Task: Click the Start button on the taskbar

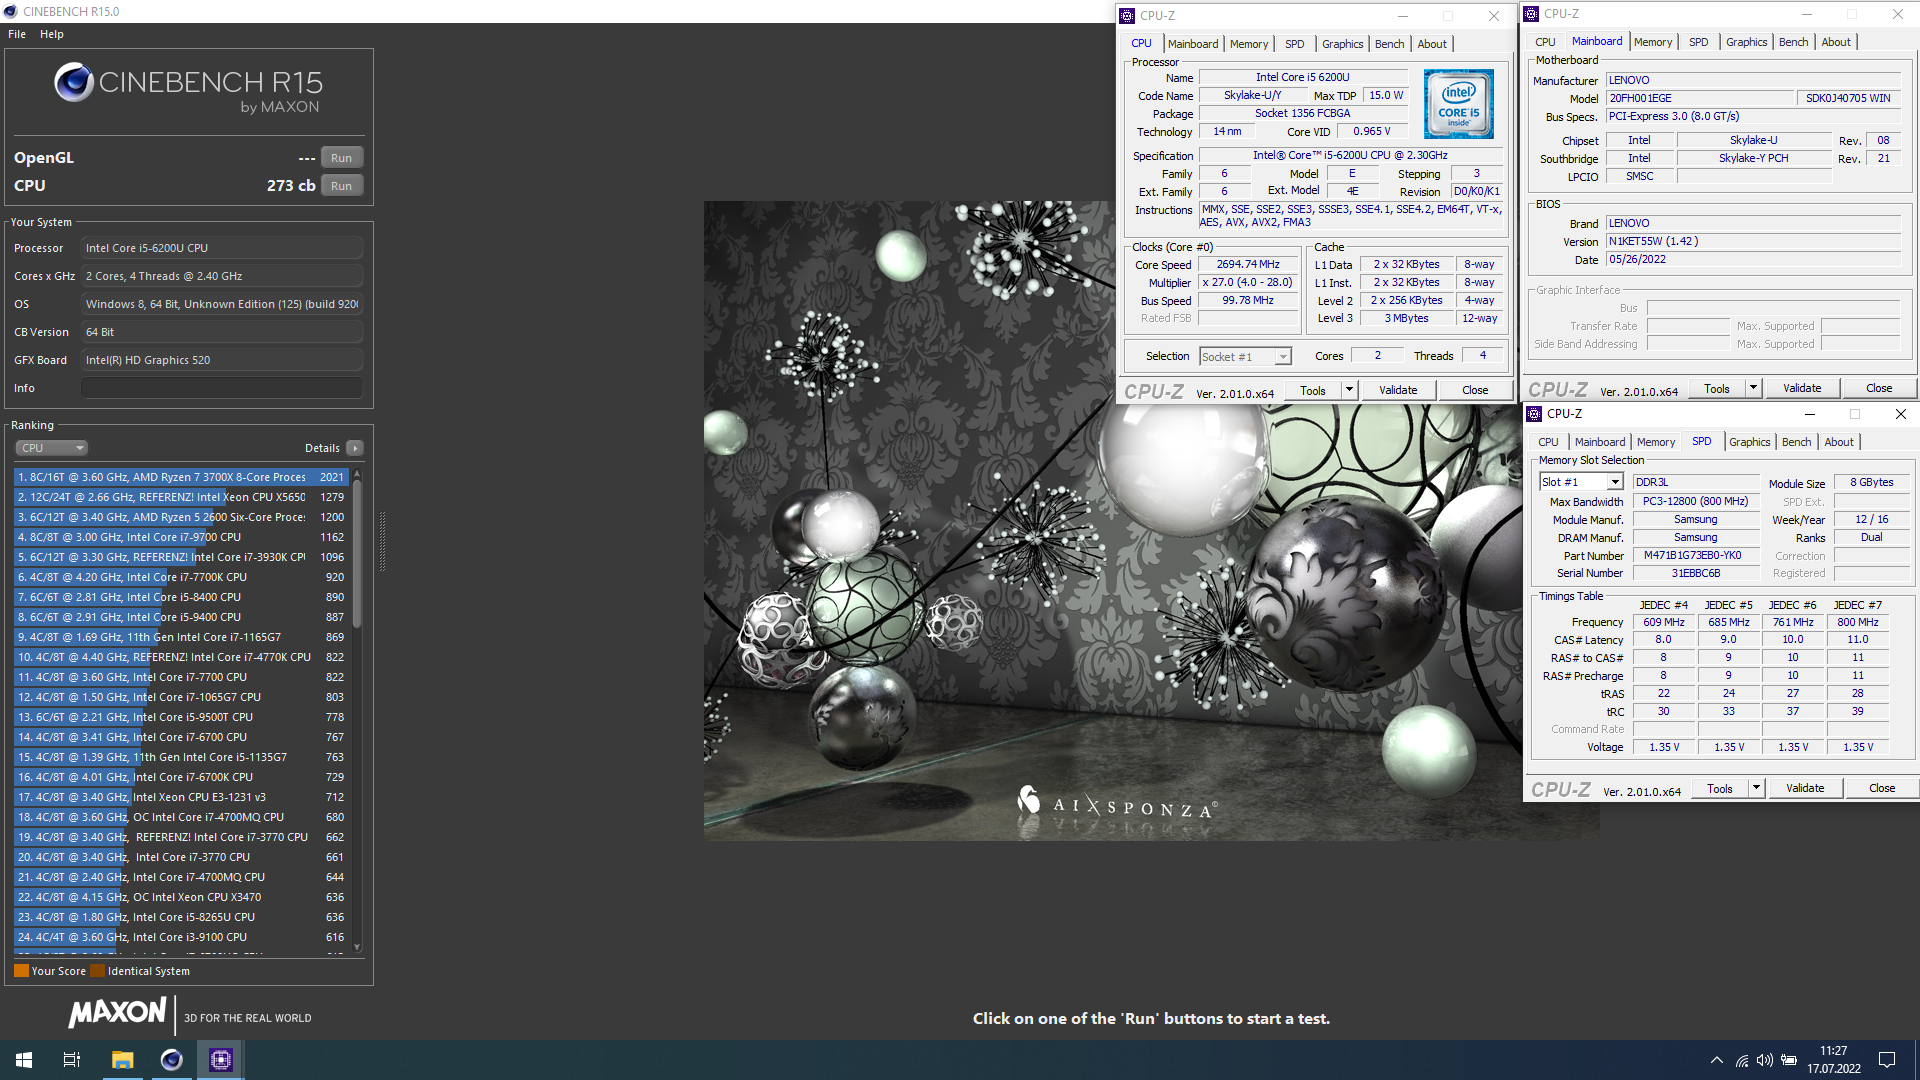Action: pos(24,1060)
